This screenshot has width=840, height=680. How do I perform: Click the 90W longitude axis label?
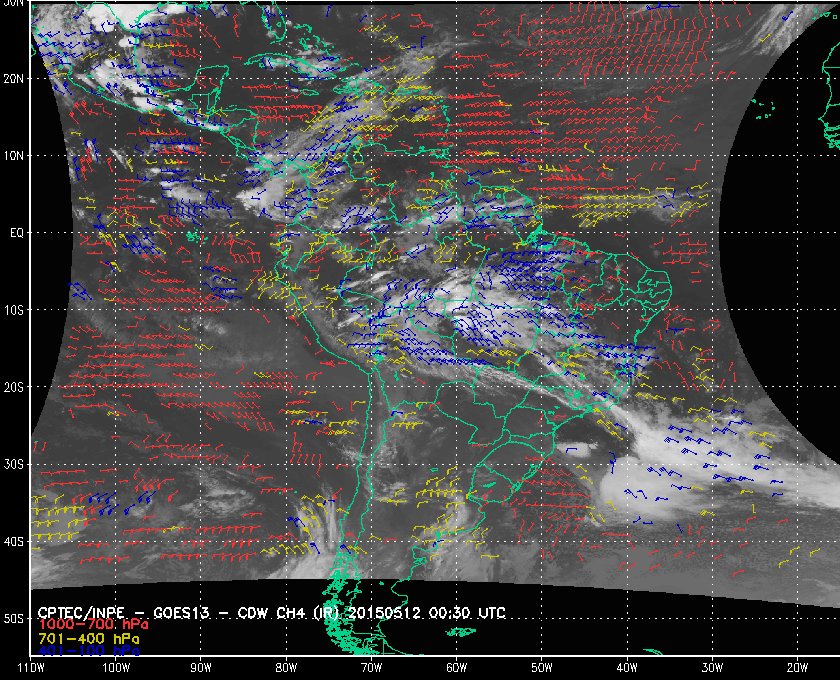pyautogui.click(x=201, y=668)
